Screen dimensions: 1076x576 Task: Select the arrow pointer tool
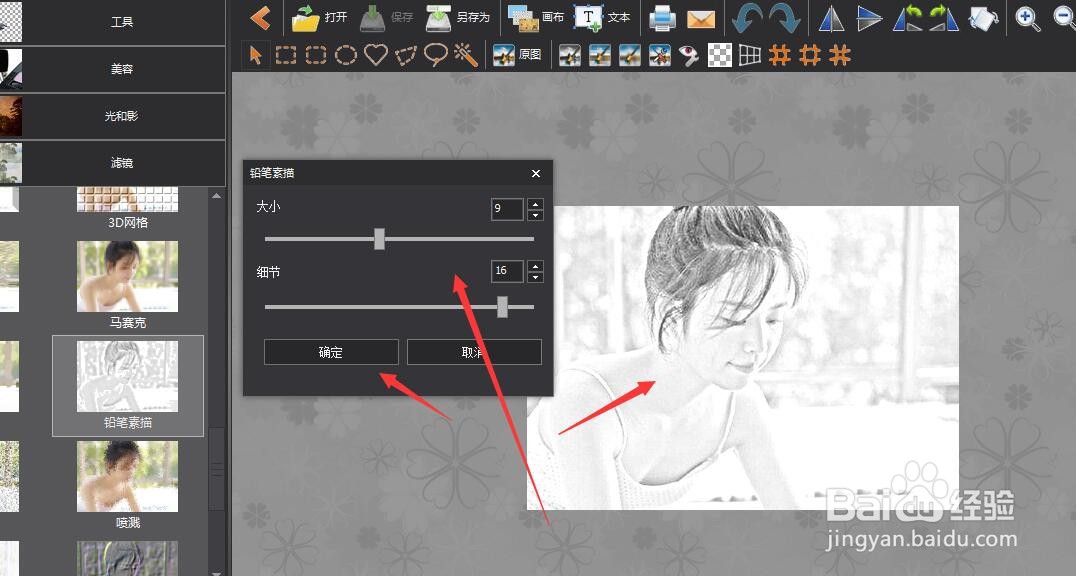coord(255,55)
